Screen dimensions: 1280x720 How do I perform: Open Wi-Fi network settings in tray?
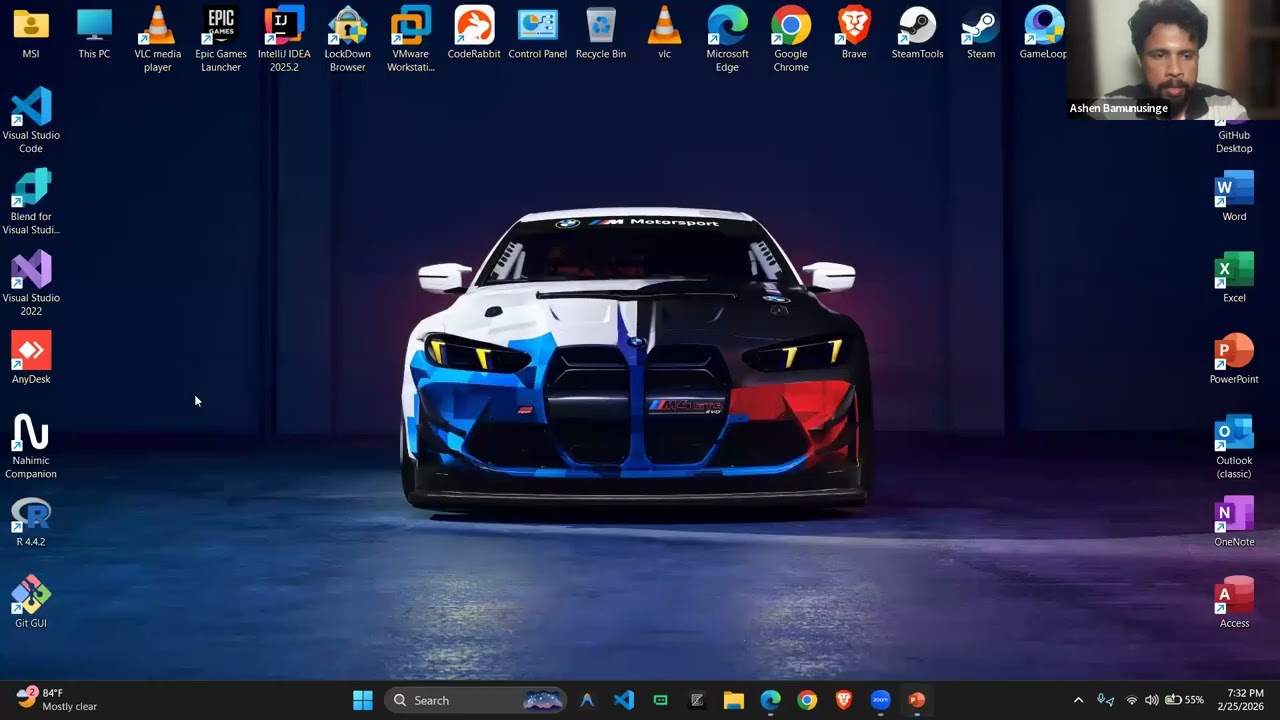[x=1132, y=700]
